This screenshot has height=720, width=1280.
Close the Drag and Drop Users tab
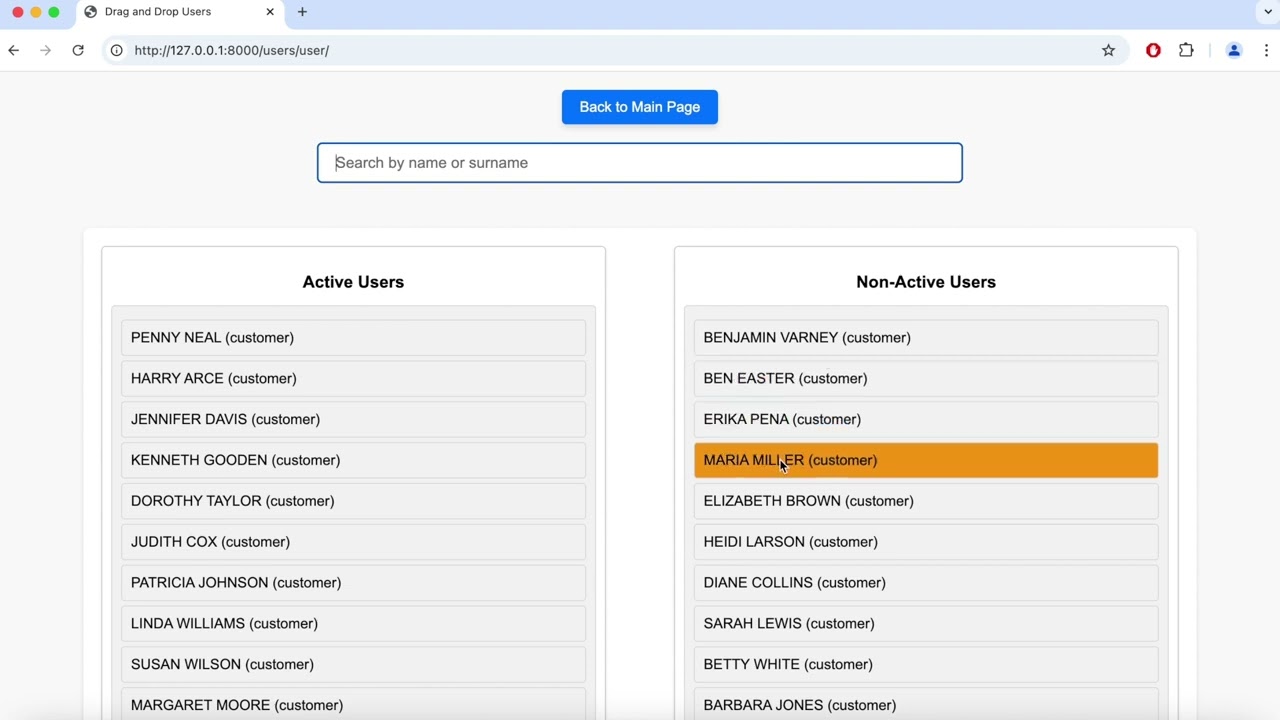tap(270, 12)
